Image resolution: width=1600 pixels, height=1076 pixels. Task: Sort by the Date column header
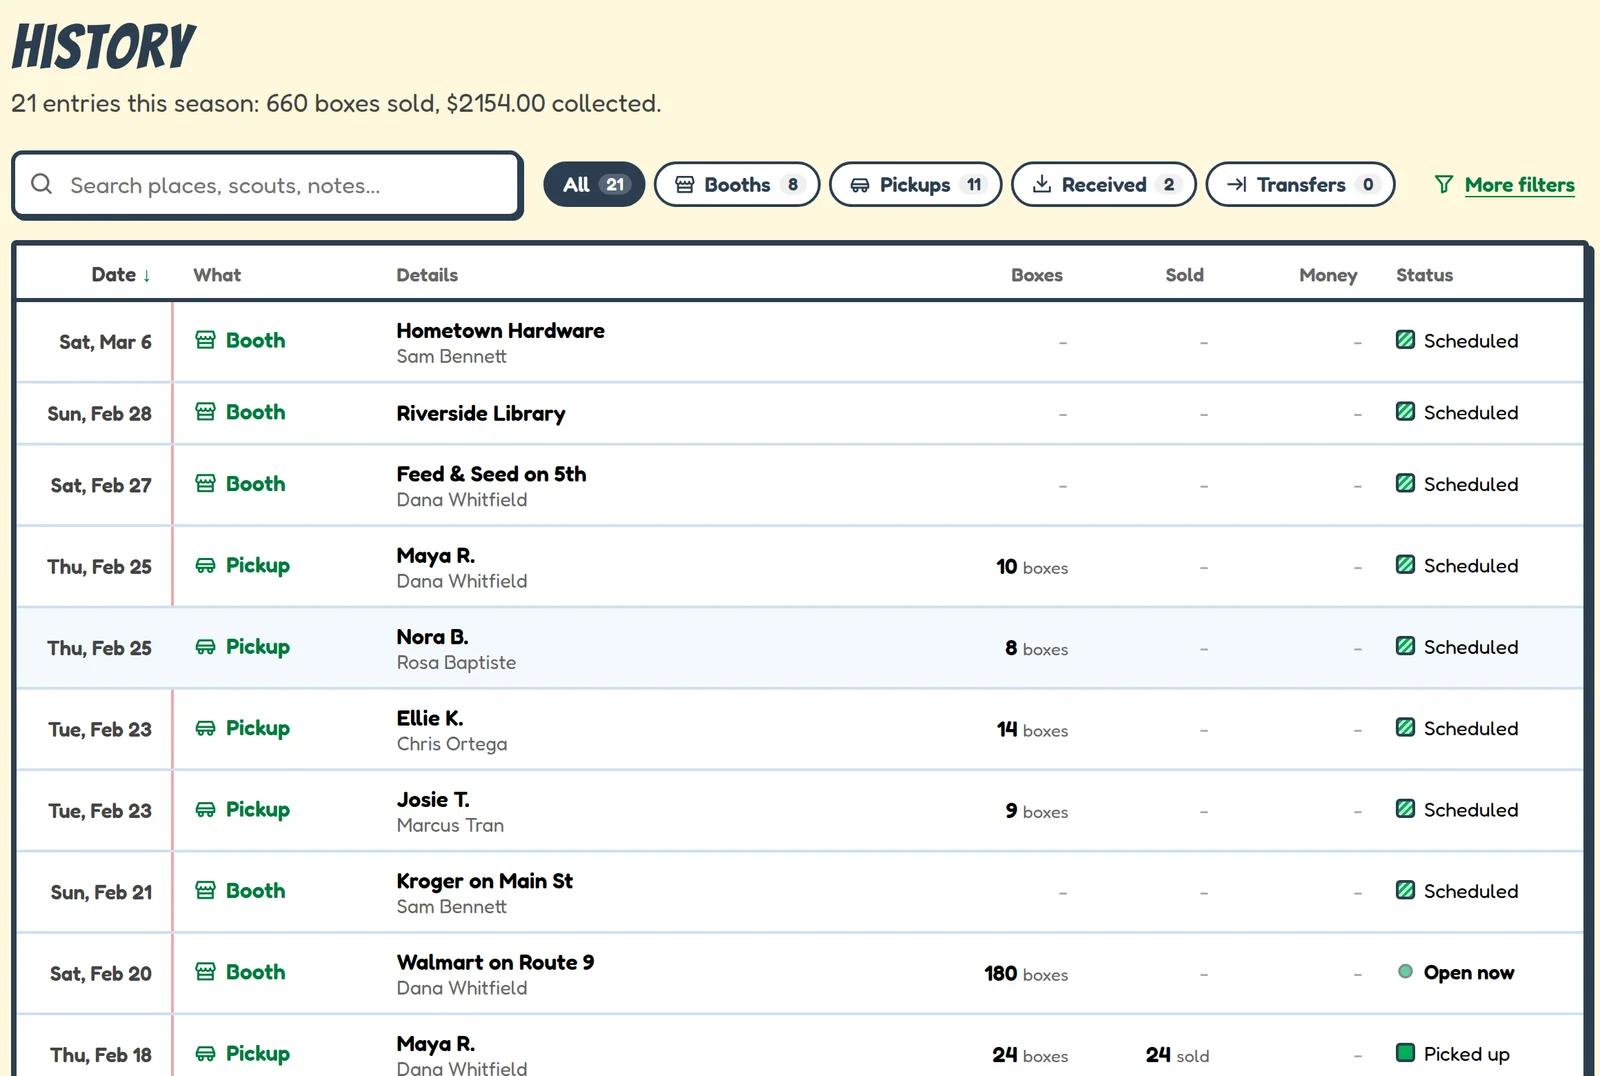[121, 275]
